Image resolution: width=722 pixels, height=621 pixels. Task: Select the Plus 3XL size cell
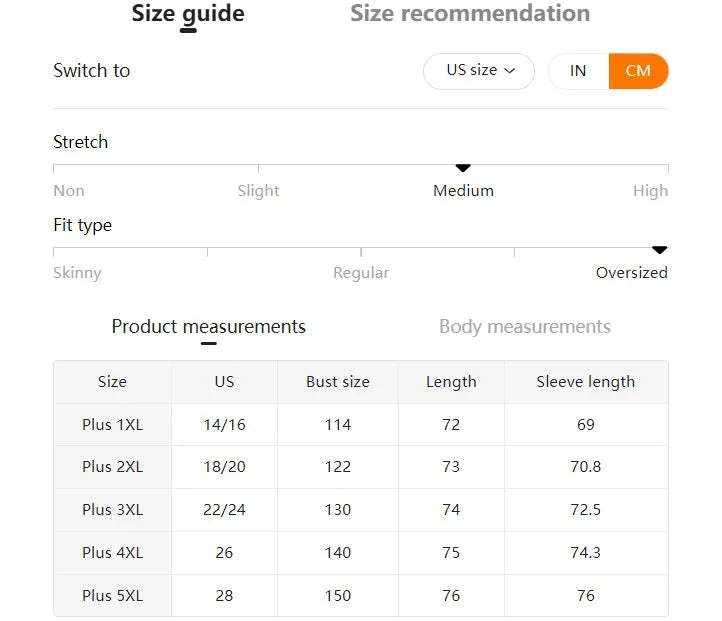tap(112, 510)
